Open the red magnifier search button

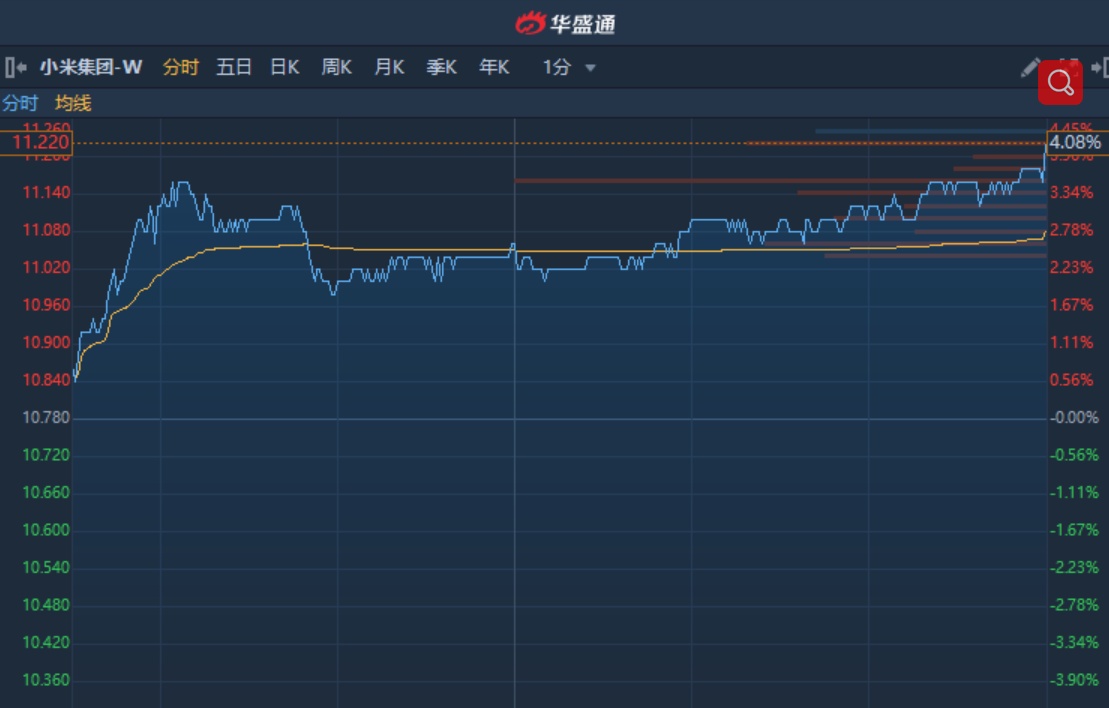(1060, 83)
